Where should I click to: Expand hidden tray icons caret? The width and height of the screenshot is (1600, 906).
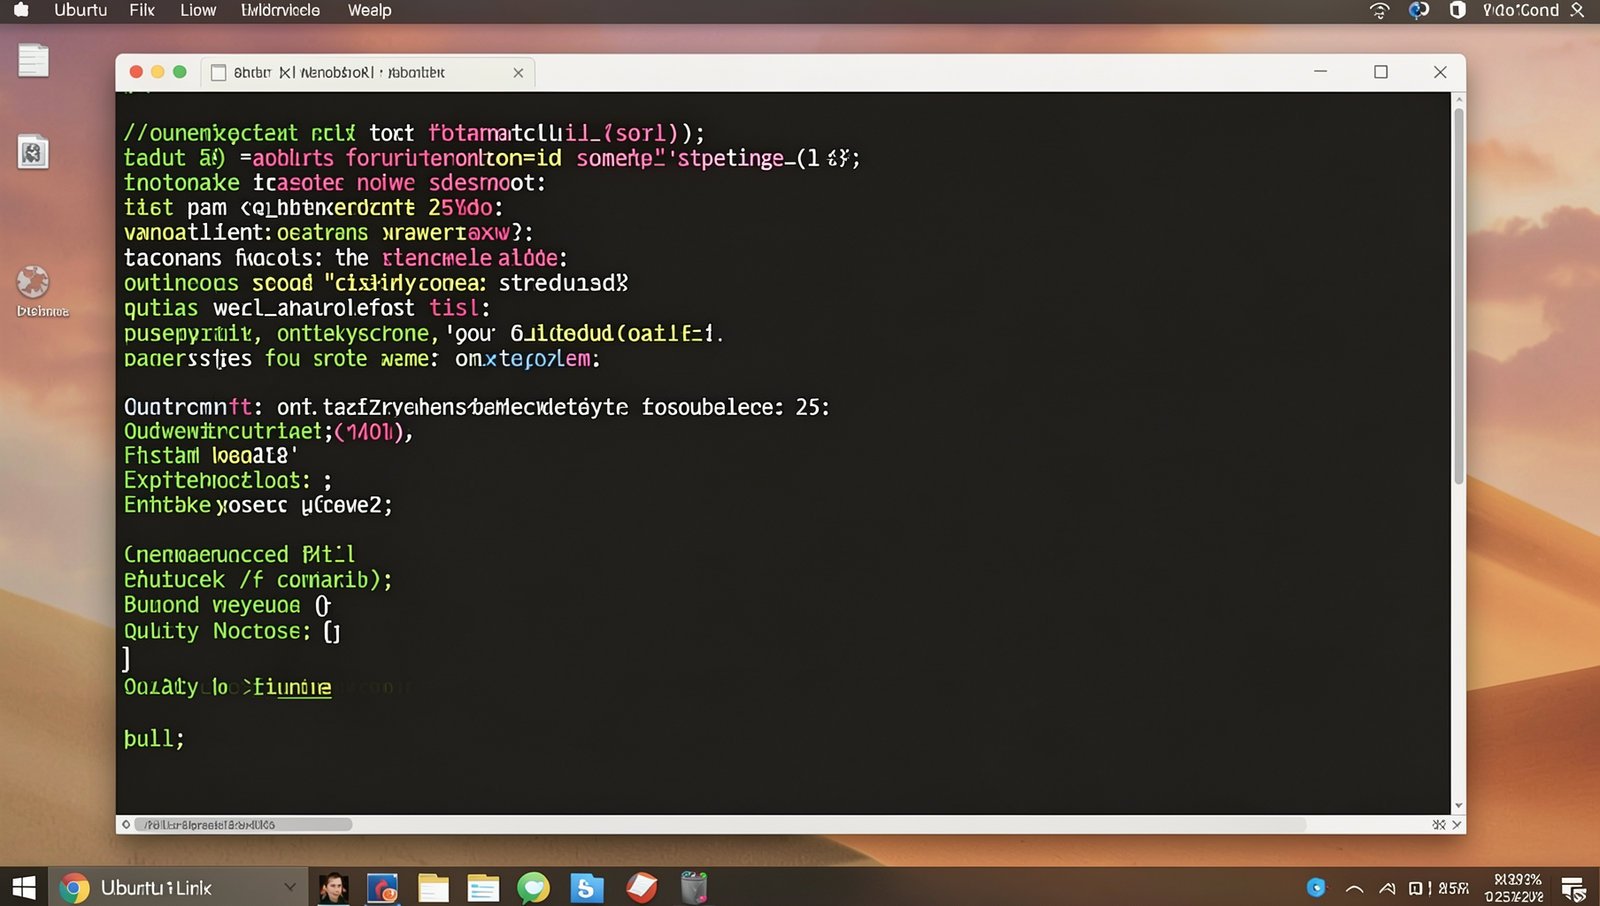(x=1354, y=888)
